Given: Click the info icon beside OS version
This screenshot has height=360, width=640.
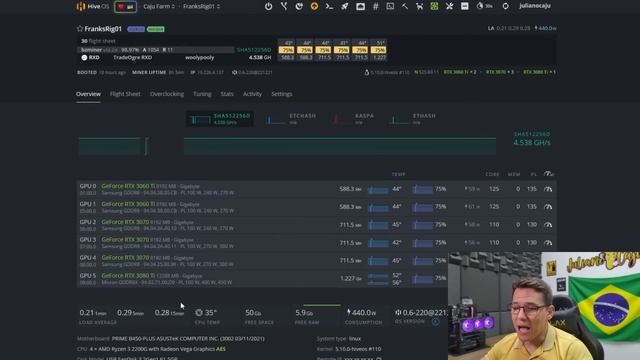Looking at the screenshot, I should pyautogui.click(x=436, y=322).
